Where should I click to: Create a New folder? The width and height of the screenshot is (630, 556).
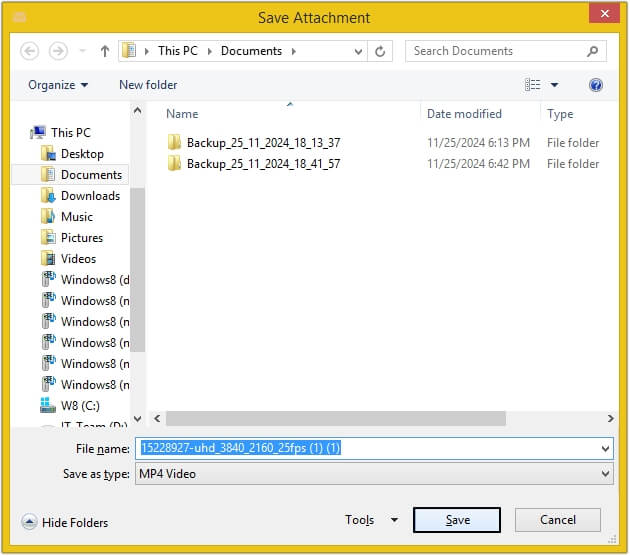tap(148, 85)
